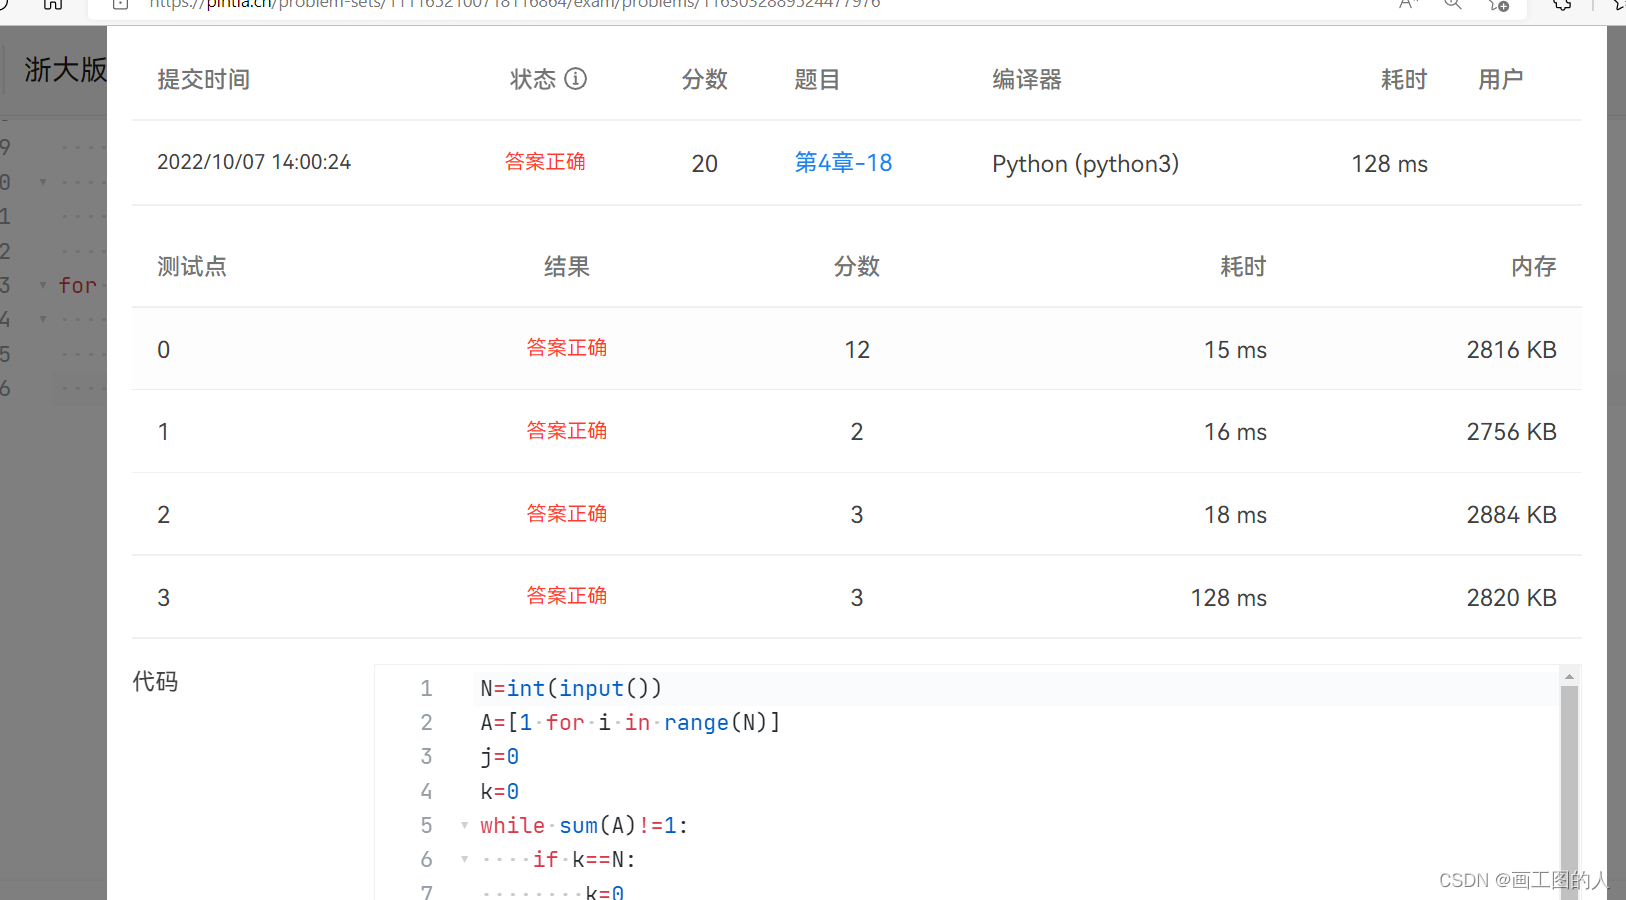Open the browser extensions puzzle icon
Screen dimensions: 1626x900
pos(1562,4)
